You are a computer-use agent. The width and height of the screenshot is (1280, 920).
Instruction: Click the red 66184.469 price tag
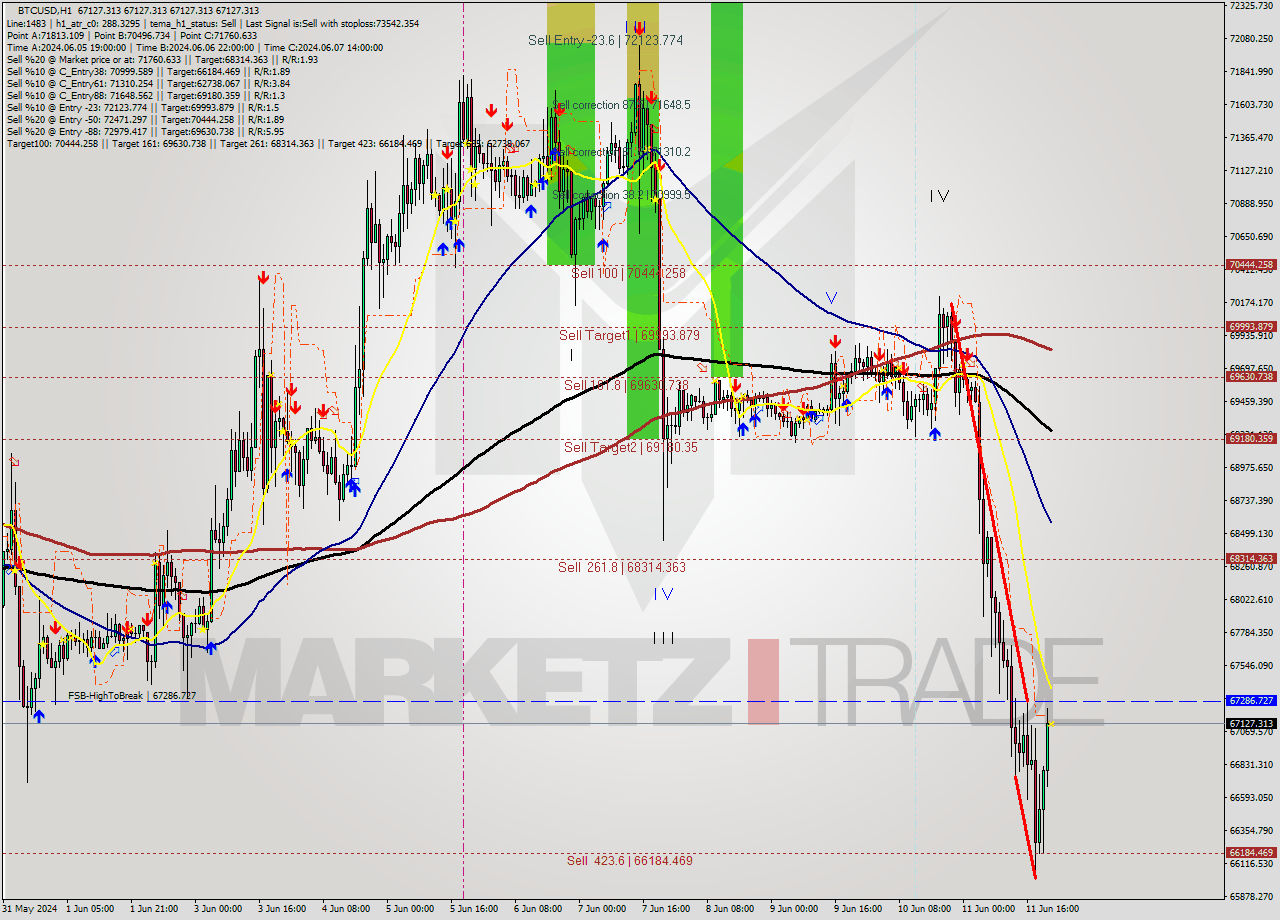[x=1250, y=853]
